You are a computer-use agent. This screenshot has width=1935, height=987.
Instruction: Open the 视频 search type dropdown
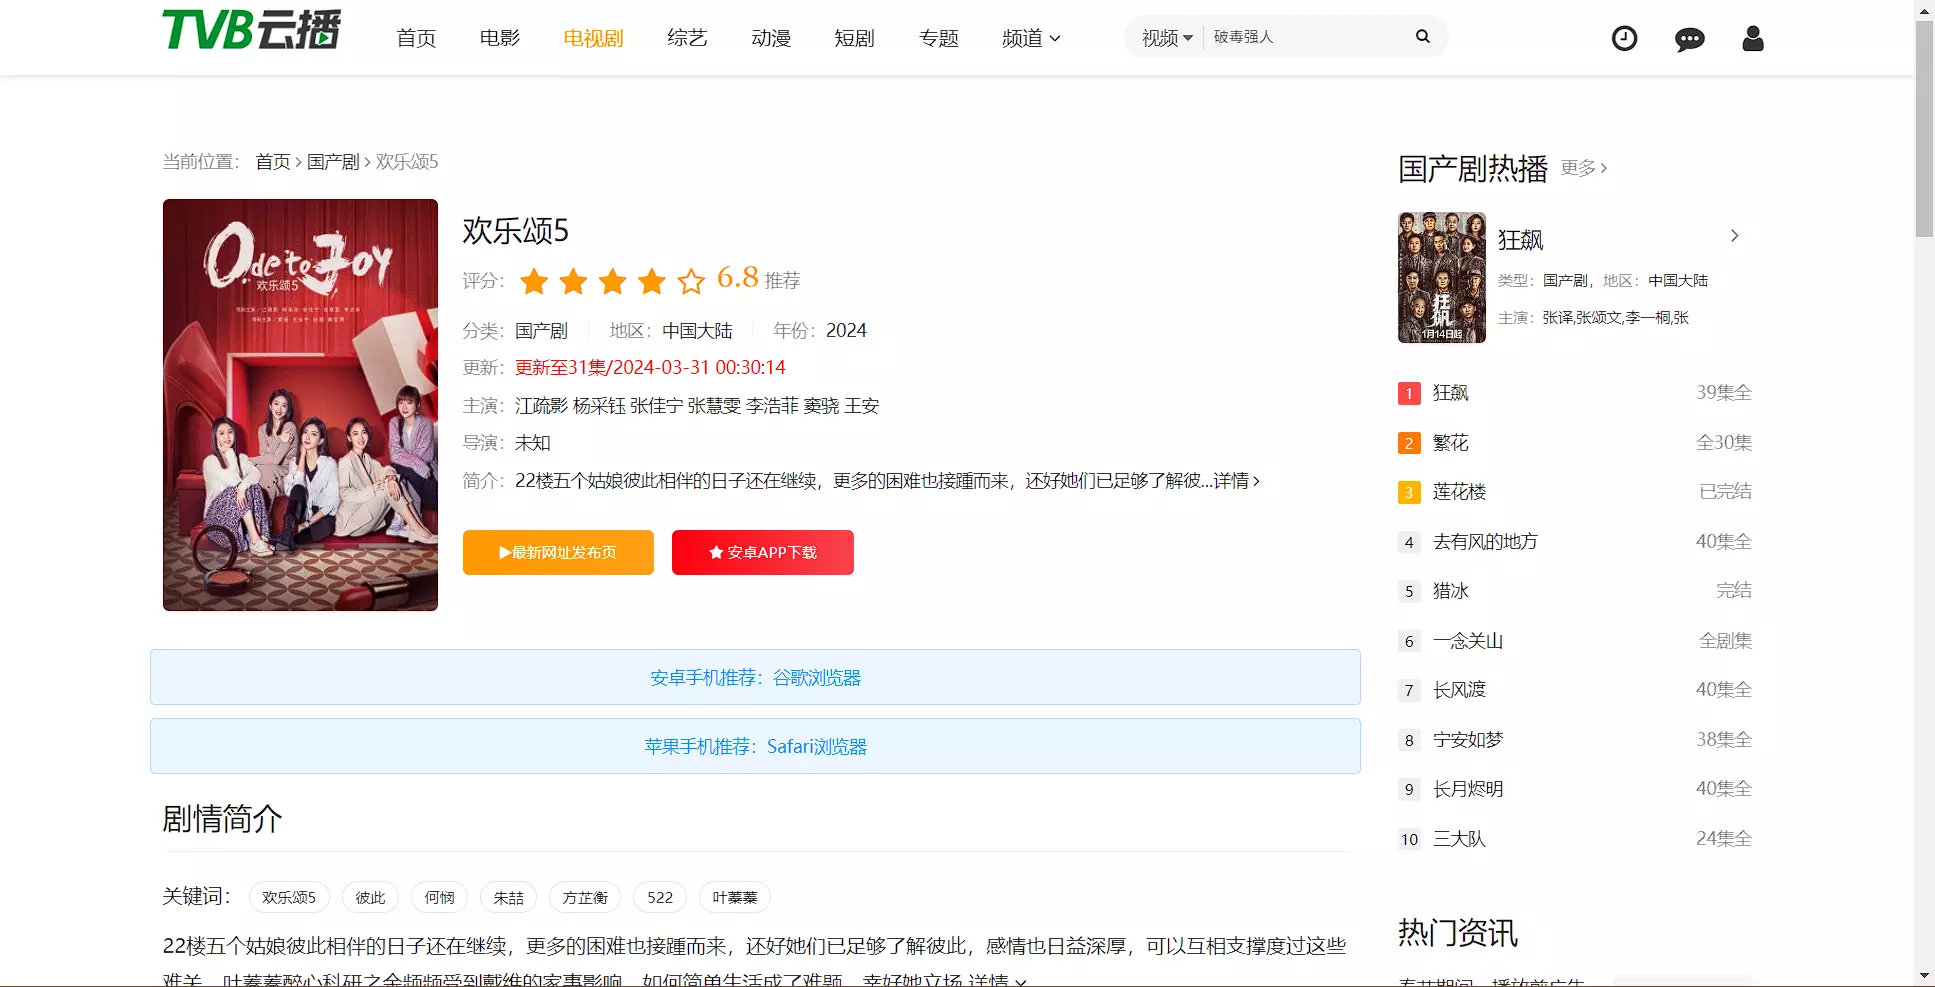(x=1167, y=38)
